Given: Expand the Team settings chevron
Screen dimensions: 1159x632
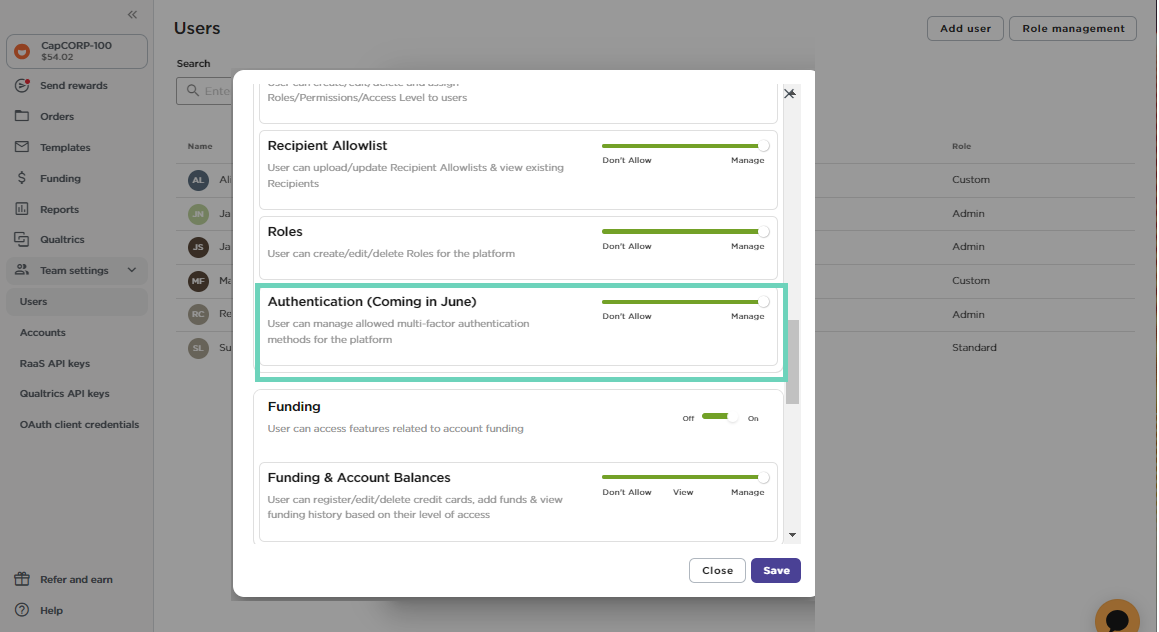Looking at the screenshot, I should [132, 270].
